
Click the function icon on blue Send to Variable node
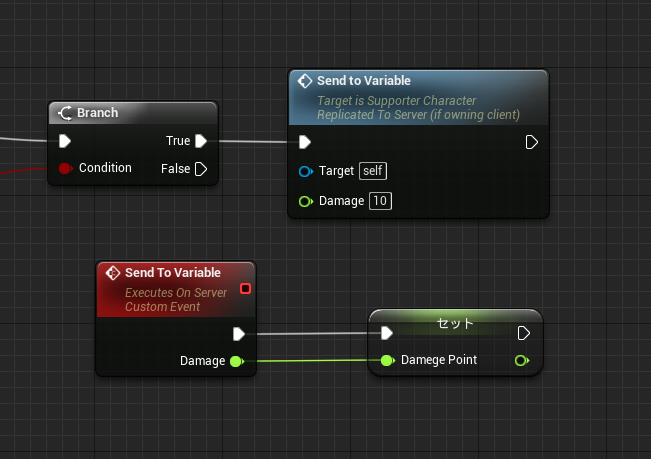(305, 81)
